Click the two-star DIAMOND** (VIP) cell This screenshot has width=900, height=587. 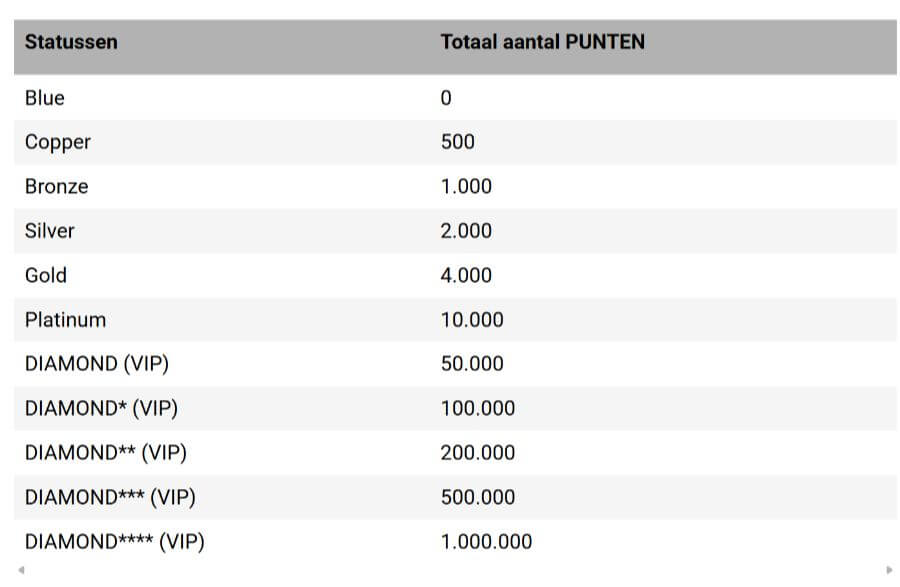[106, 453]
